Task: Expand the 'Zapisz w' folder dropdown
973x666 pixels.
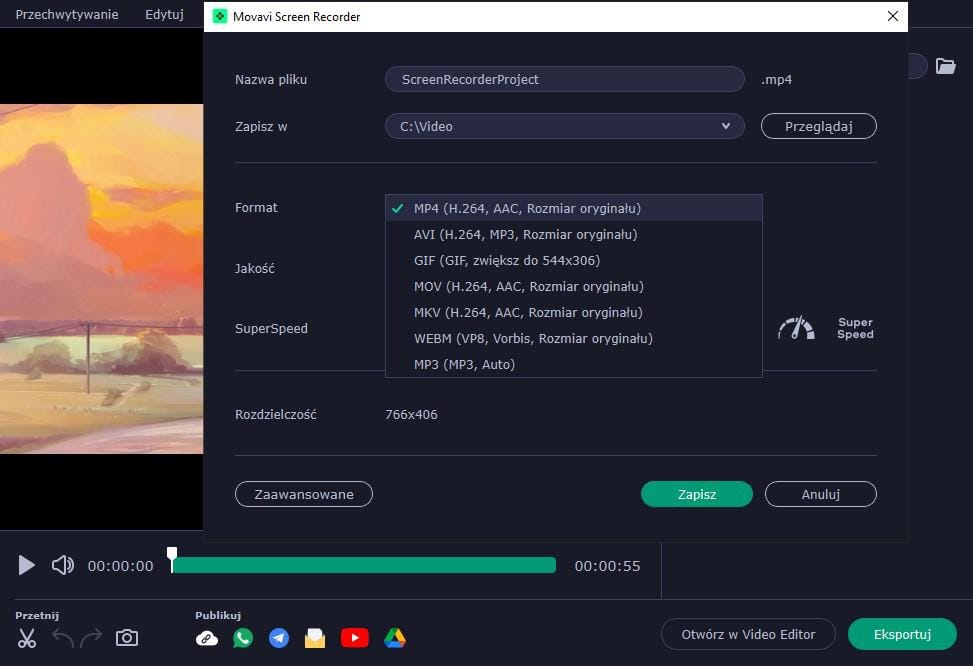Action: 726,126
